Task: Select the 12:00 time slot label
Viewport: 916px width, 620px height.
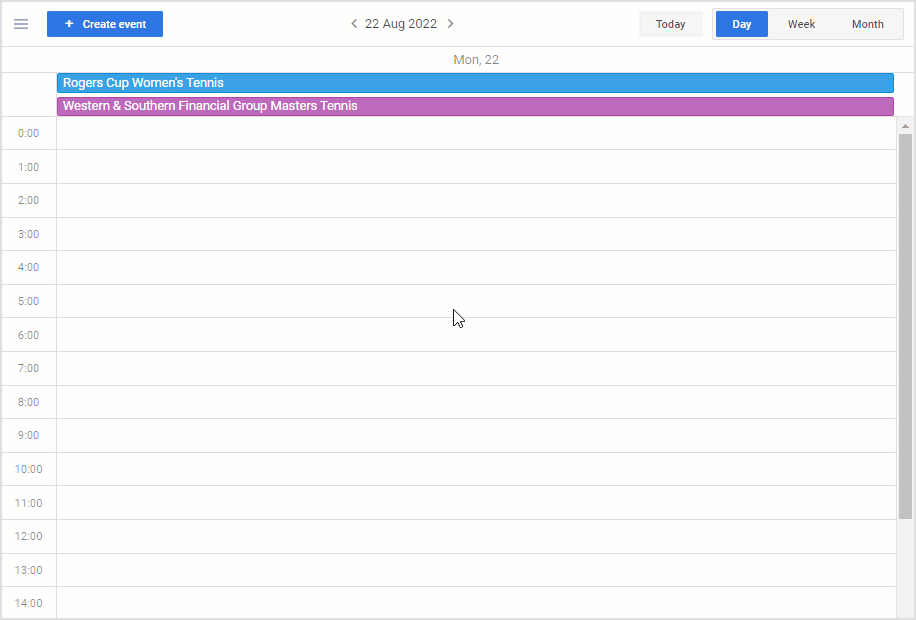Action: [28, 536]
